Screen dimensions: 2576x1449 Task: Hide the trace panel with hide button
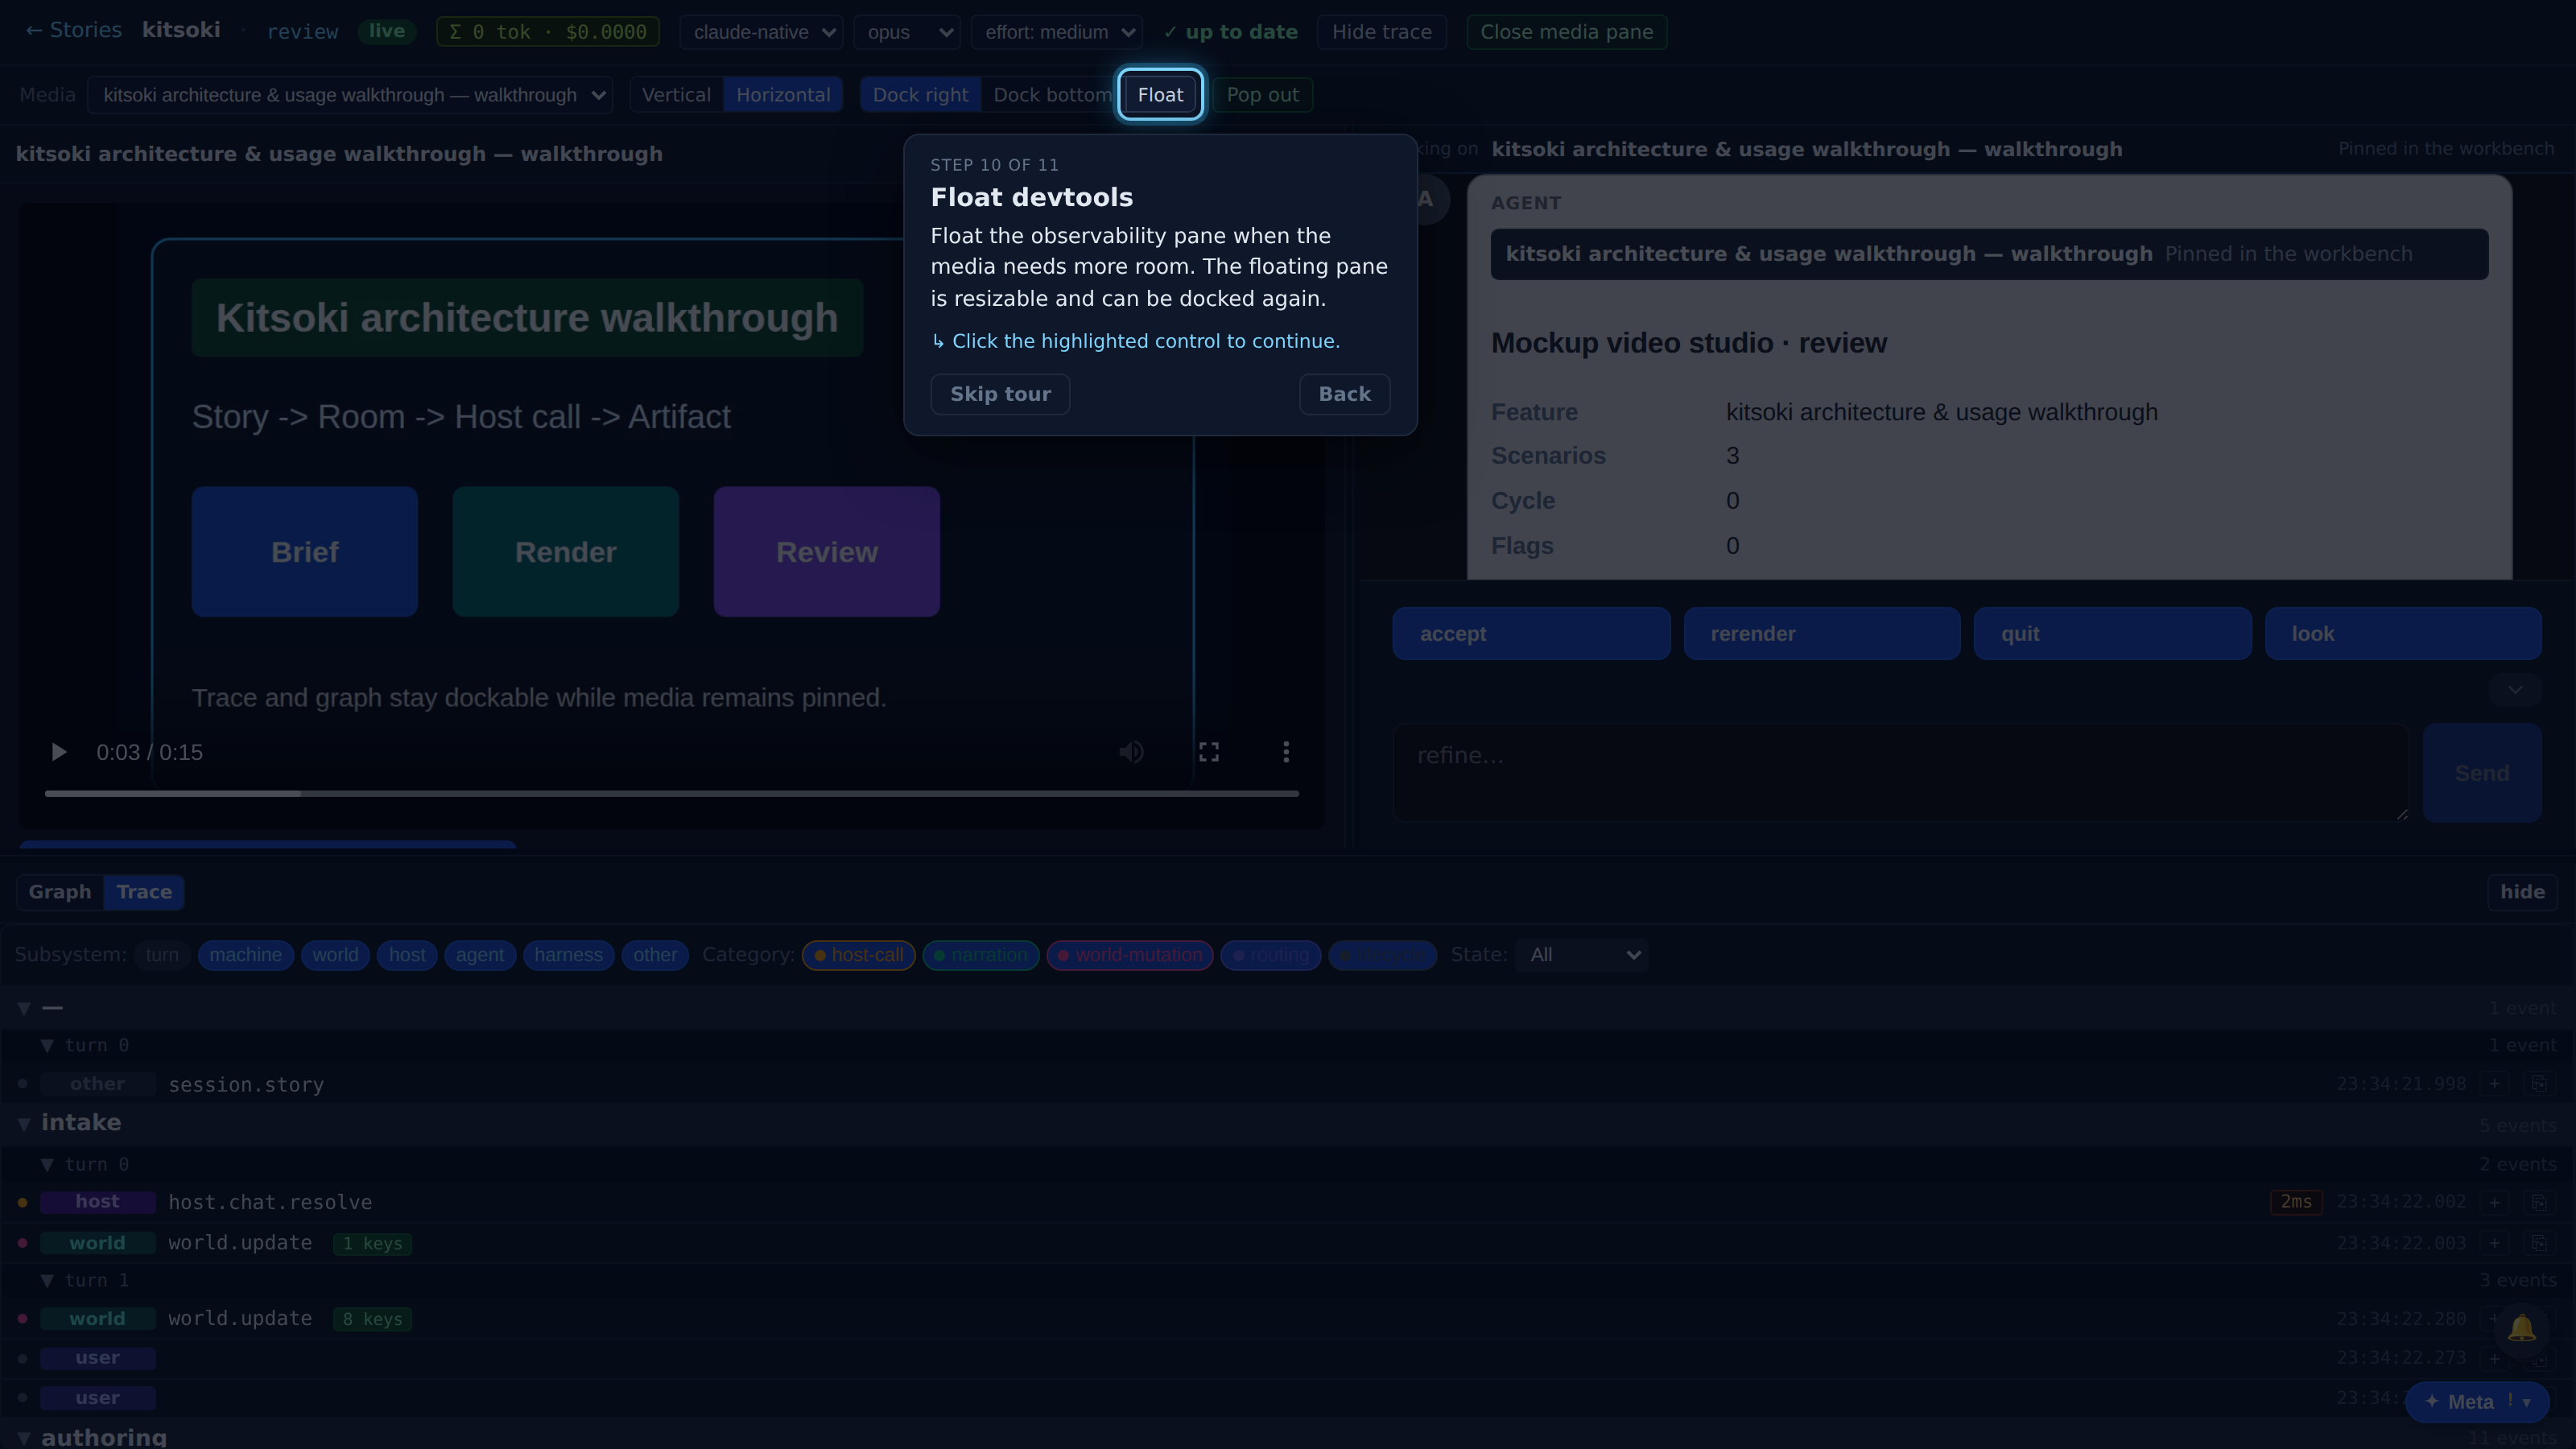point(2522,892)
